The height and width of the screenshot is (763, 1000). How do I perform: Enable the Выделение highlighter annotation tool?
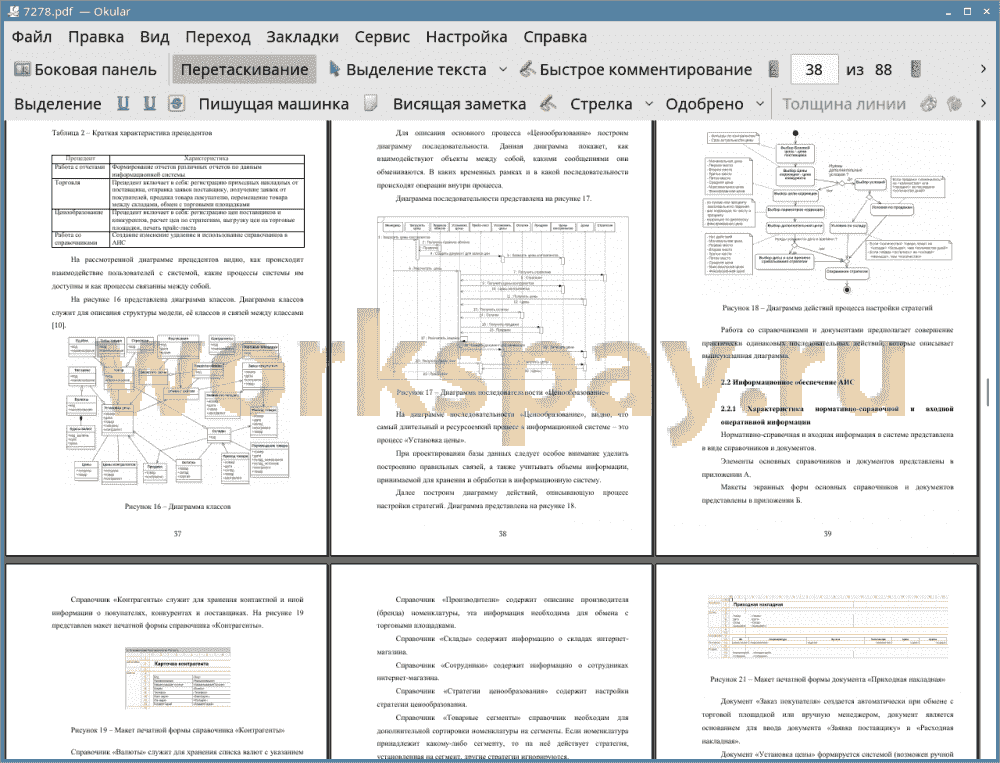point(57,104)
